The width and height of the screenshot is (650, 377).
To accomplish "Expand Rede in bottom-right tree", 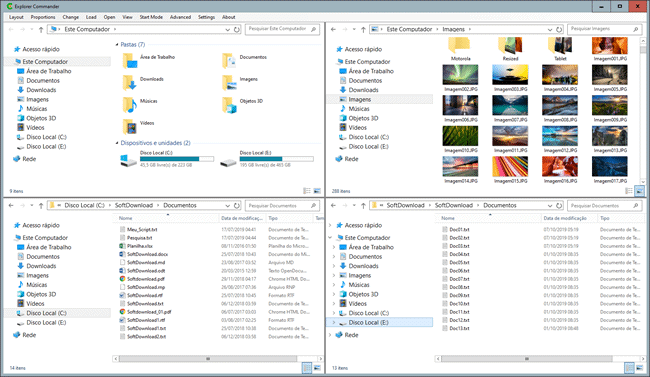I will click(x=330, y=335).
